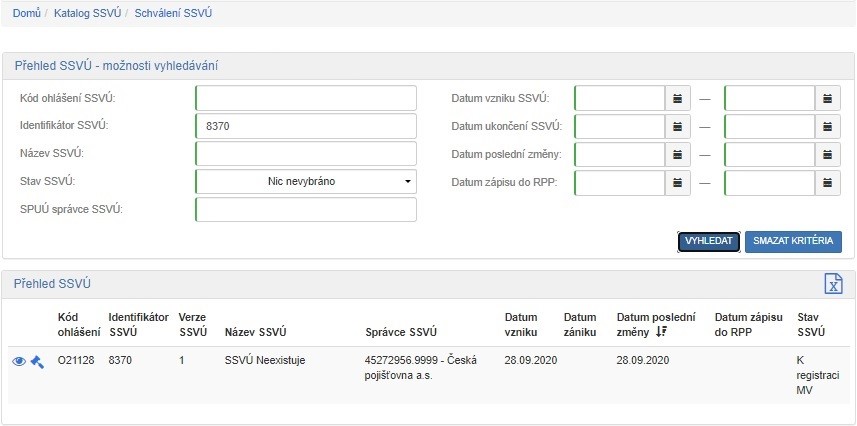Click into the Název SSVÚ text field
The width and height of the screenshot is (857, 426).
click(x=305, y=154)
